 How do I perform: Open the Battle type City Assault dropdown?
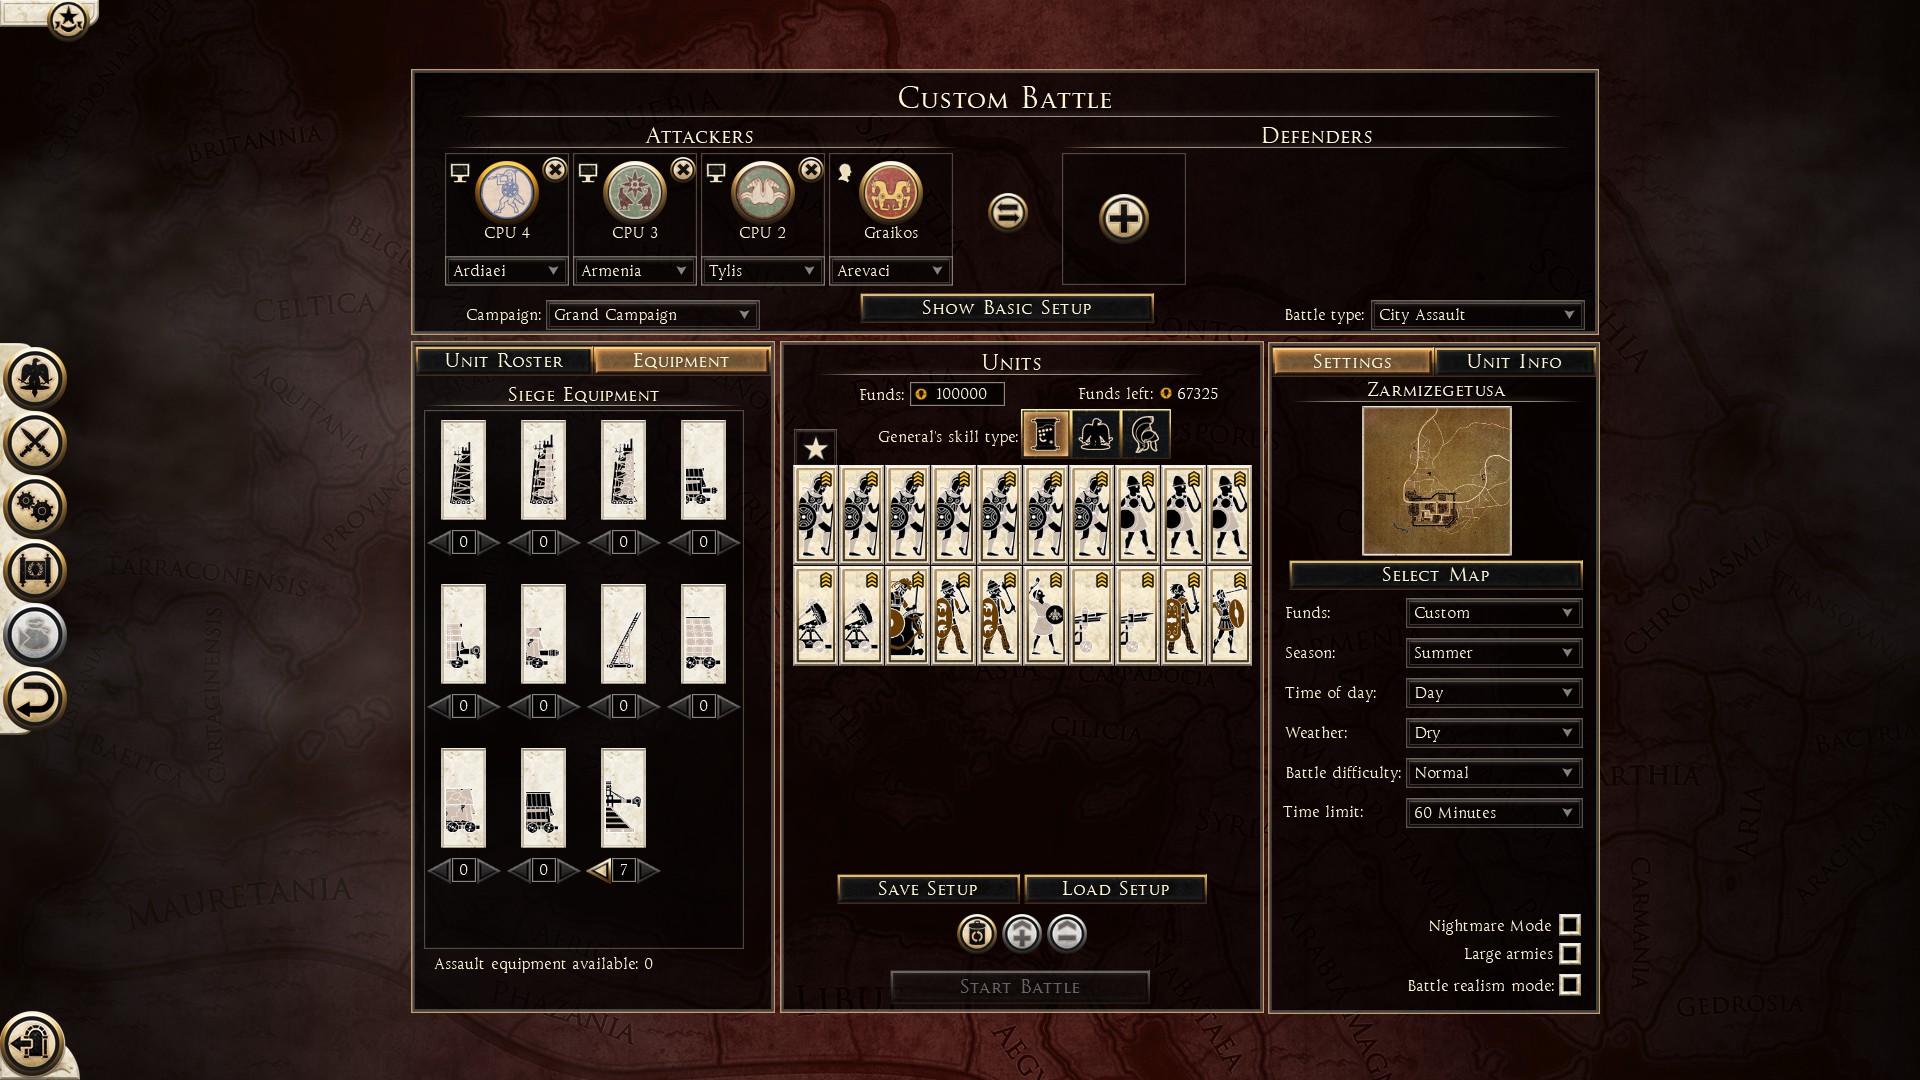[1477, 315]
